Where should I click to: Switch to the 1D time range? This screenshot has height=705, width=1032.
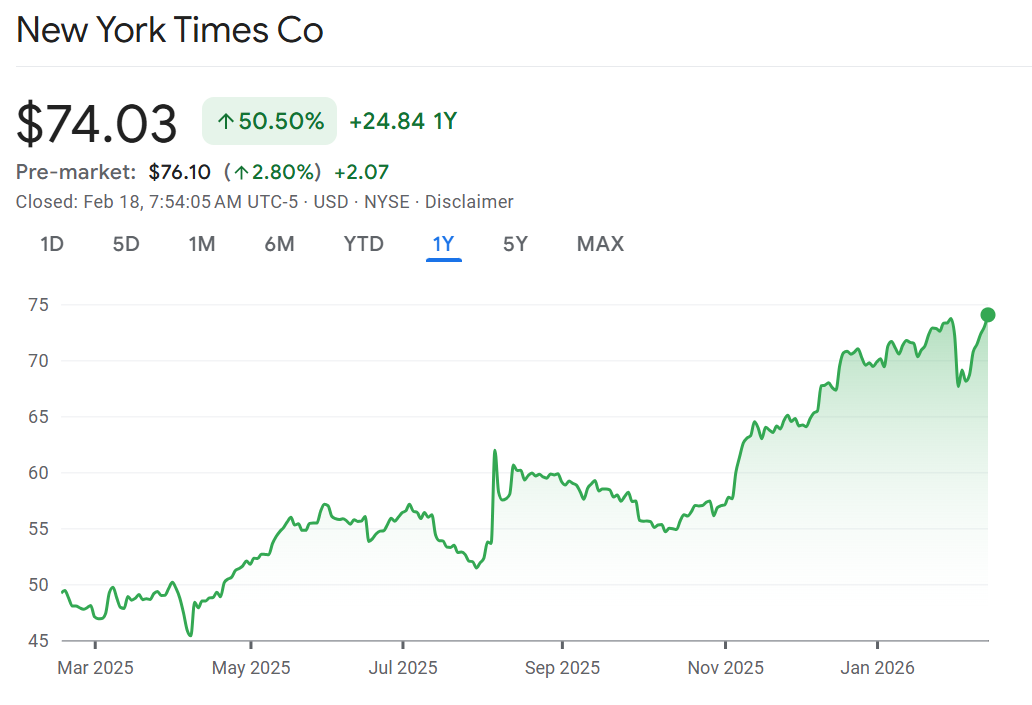pos(52,244)
